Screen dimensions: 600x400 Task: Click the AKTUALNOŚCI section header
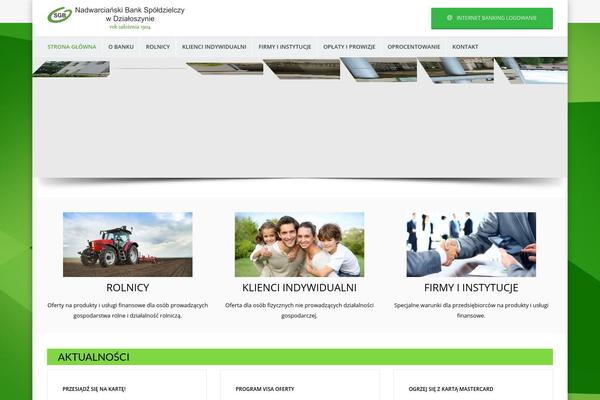(x=300, y=357)
